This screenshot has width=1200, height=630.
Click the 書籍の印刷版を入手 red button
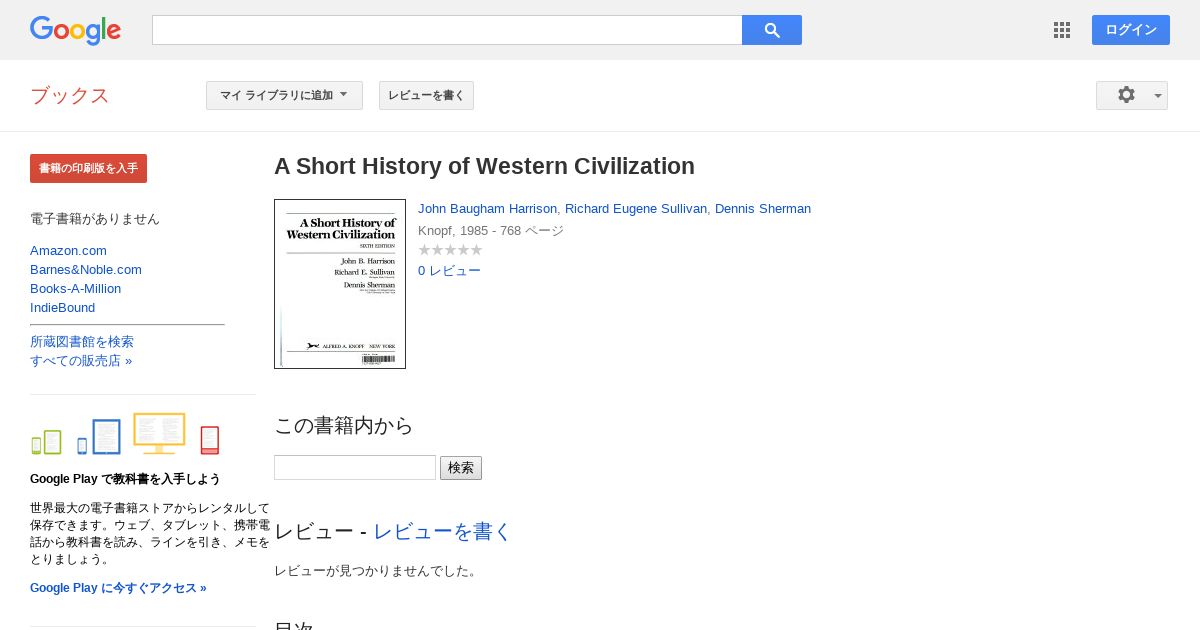click(x=88, y=168)
